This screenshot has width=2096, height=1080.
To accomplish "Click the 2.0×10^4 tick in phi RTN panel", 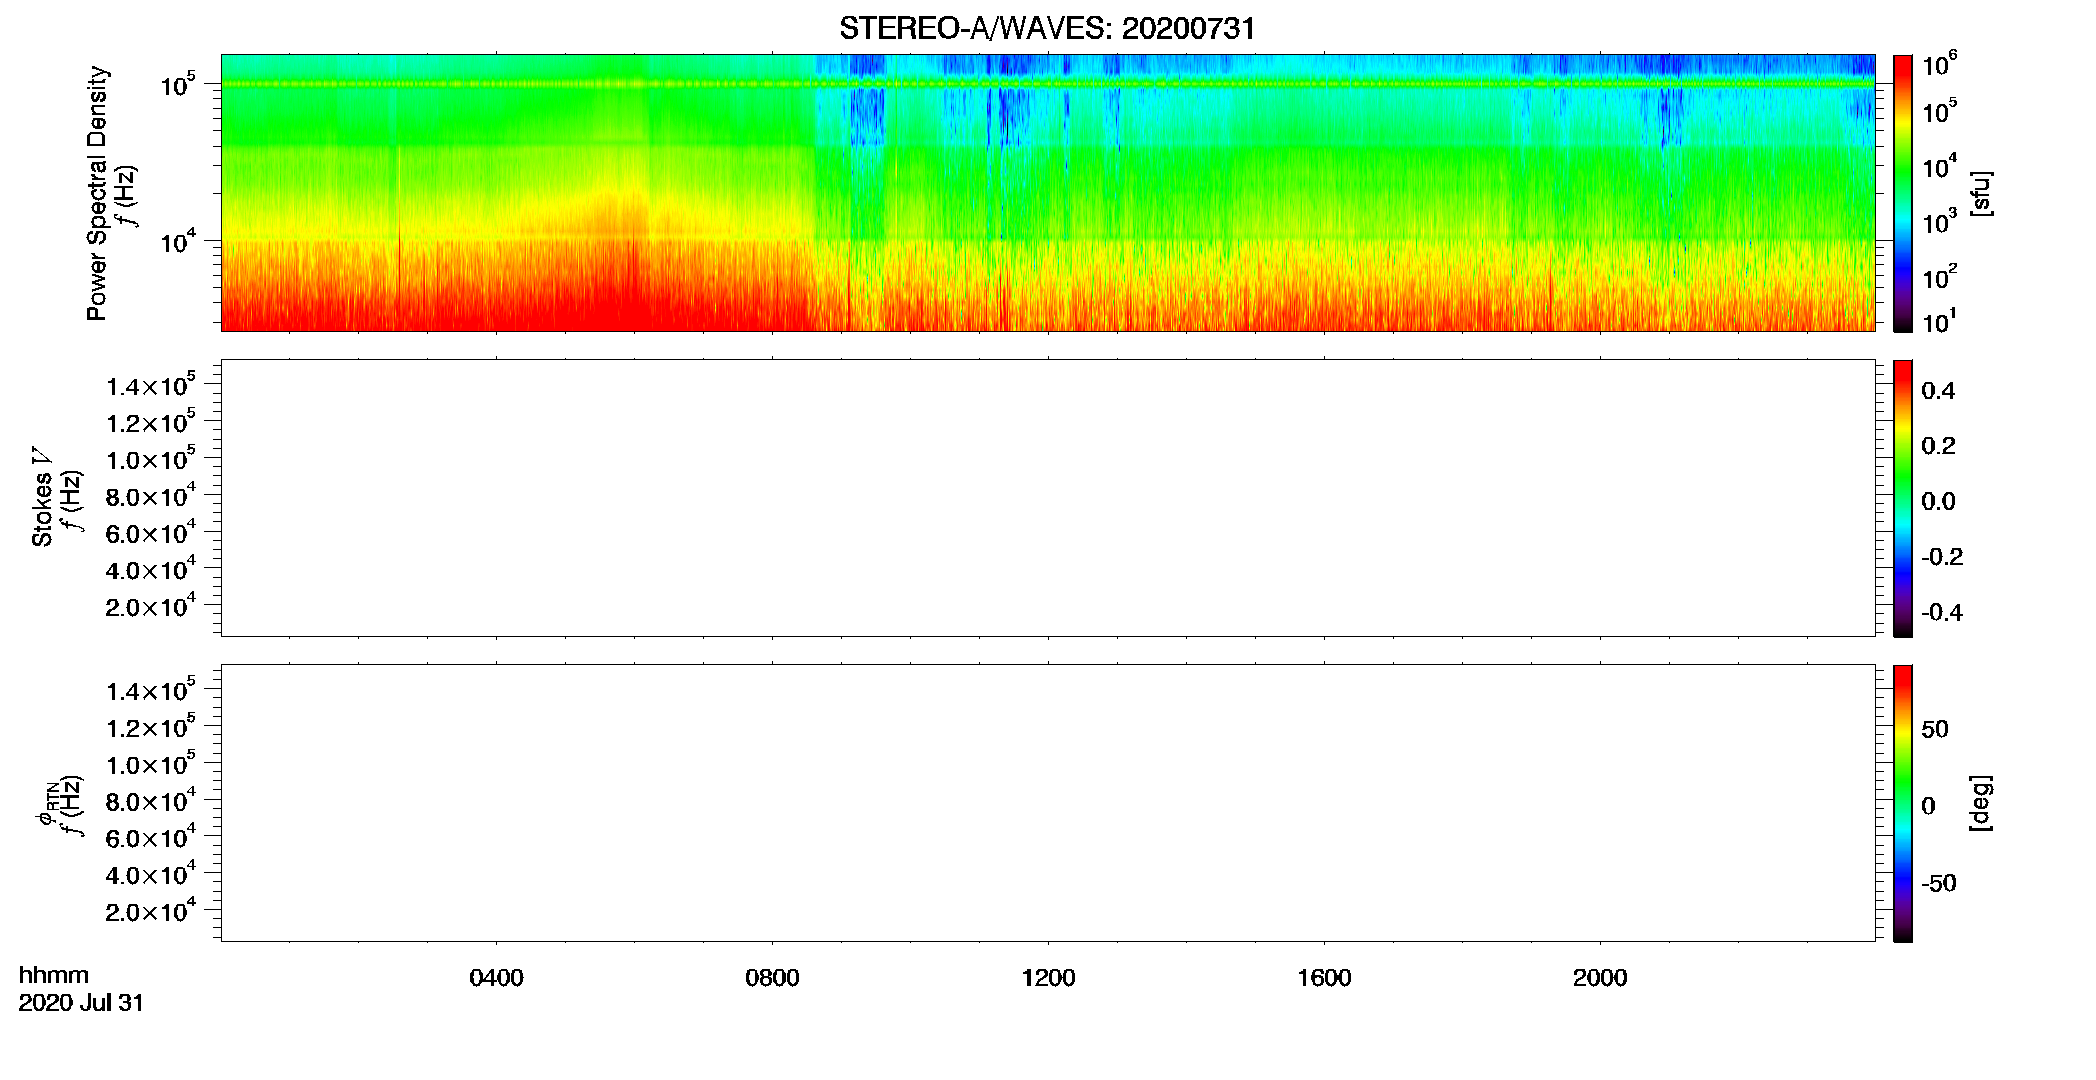I will (151, 909).
